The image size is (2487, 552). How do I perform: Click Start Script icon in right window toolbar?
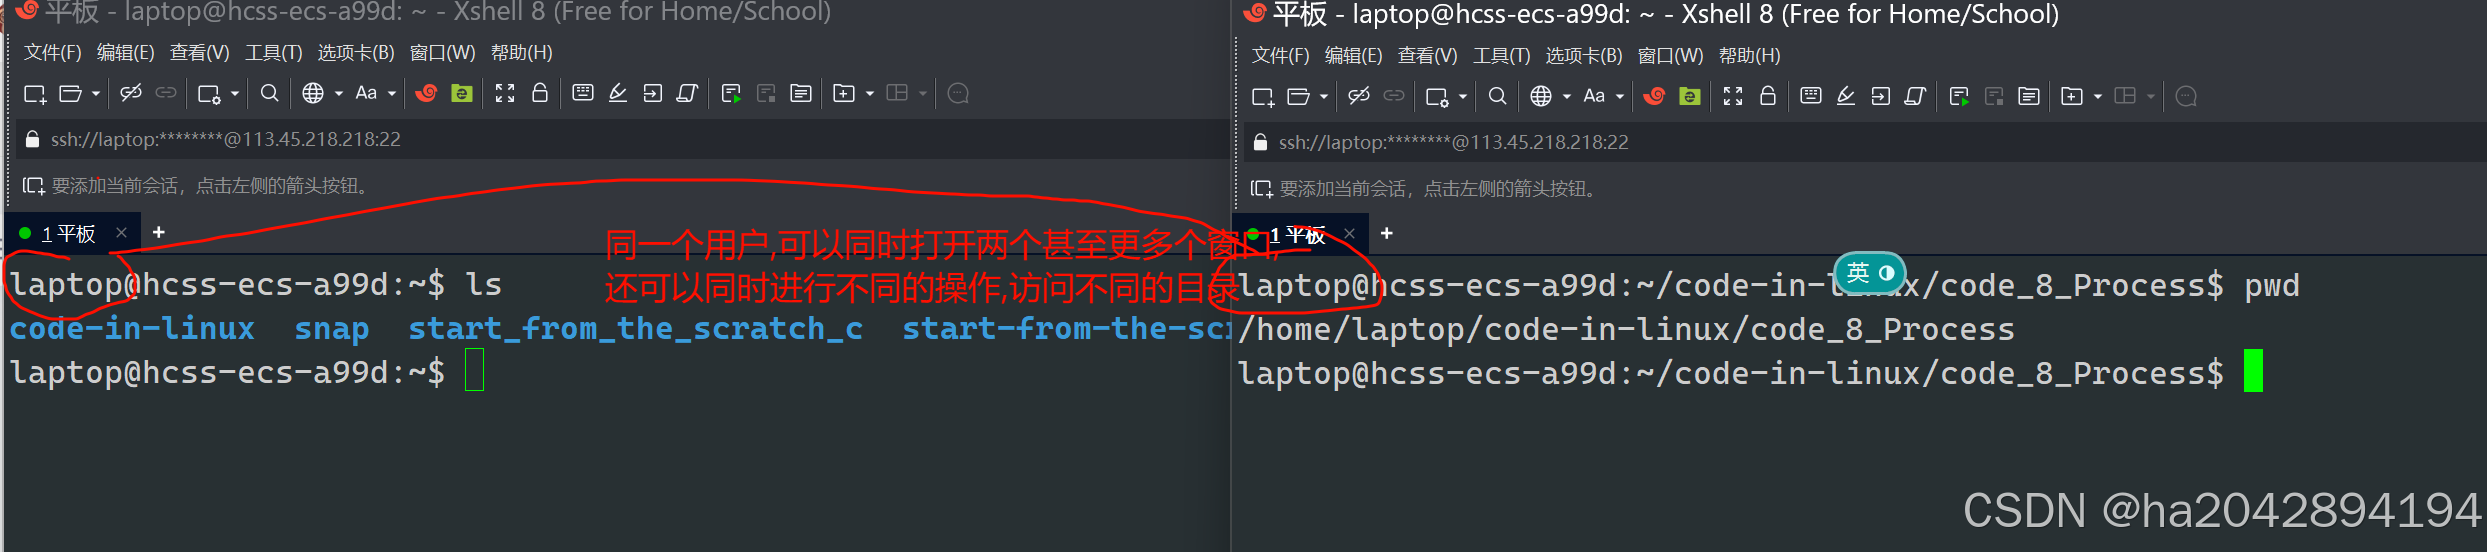[x=1959, y=96]
